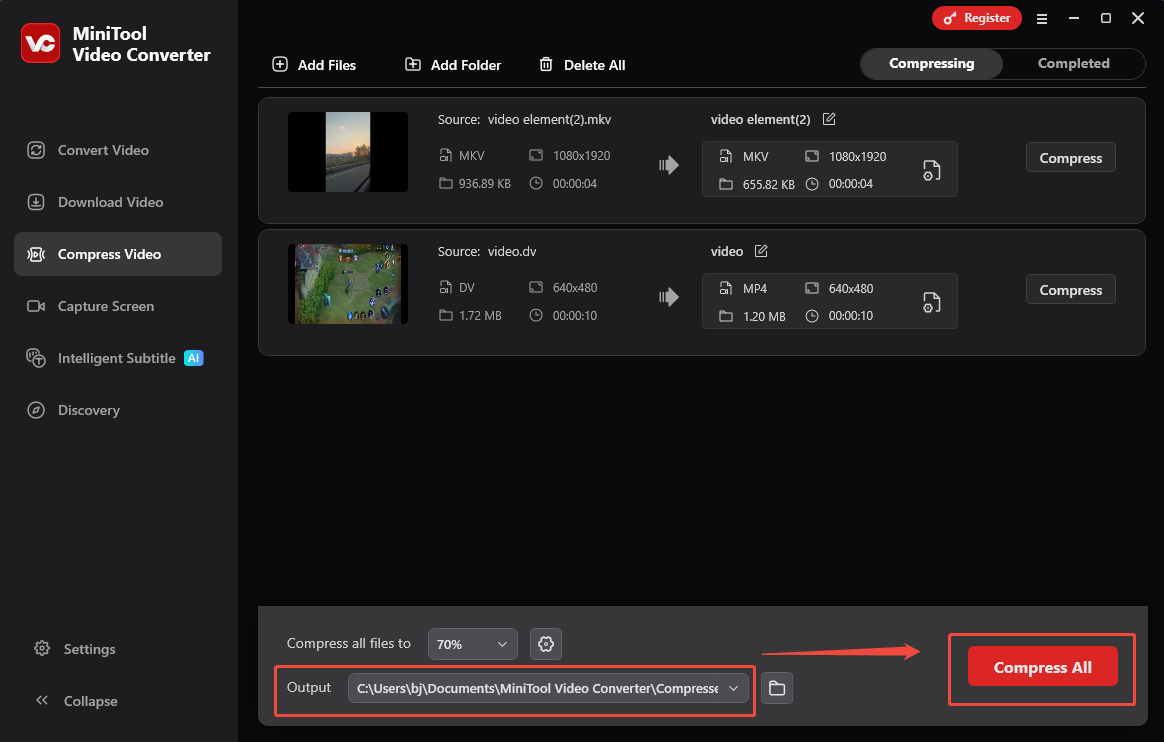This screenshot has width=1164, height=742.
Task: Click Compress button for video.dv
Action: click(1070, 290)
